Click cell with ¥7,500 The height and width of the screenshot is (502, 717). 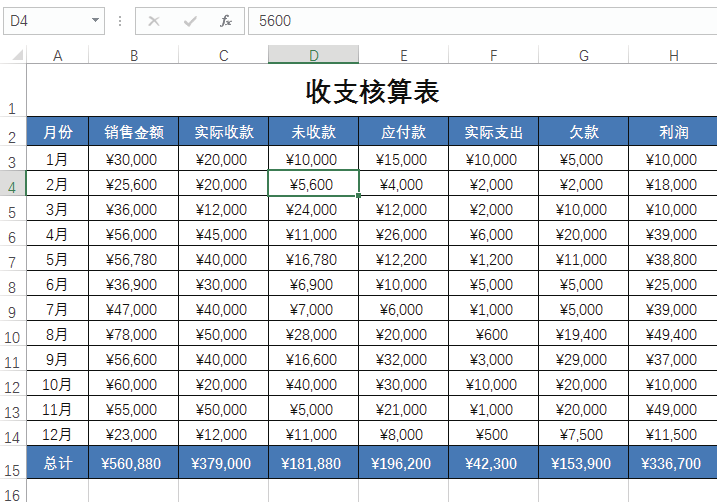(584, 434)
